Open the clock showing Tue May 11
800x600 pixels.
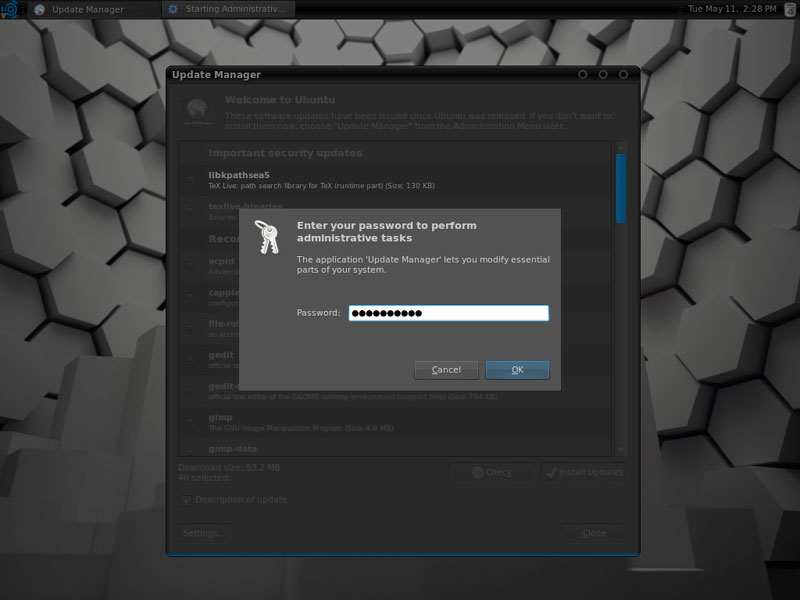click(732, 9)
